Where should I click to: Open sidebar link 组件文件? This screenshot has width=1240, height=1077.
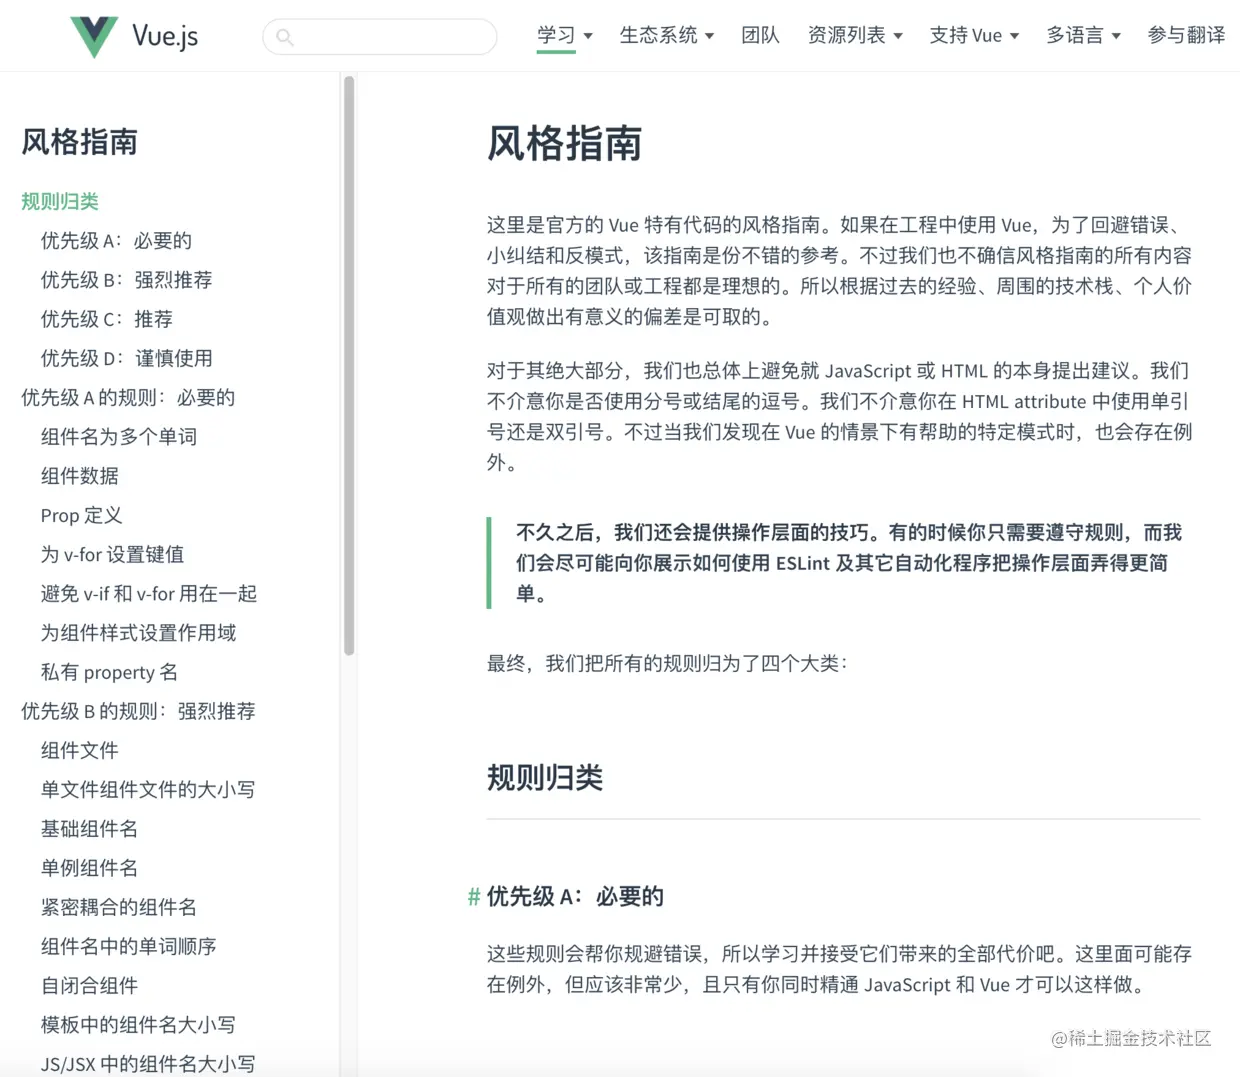click(79, 750)
